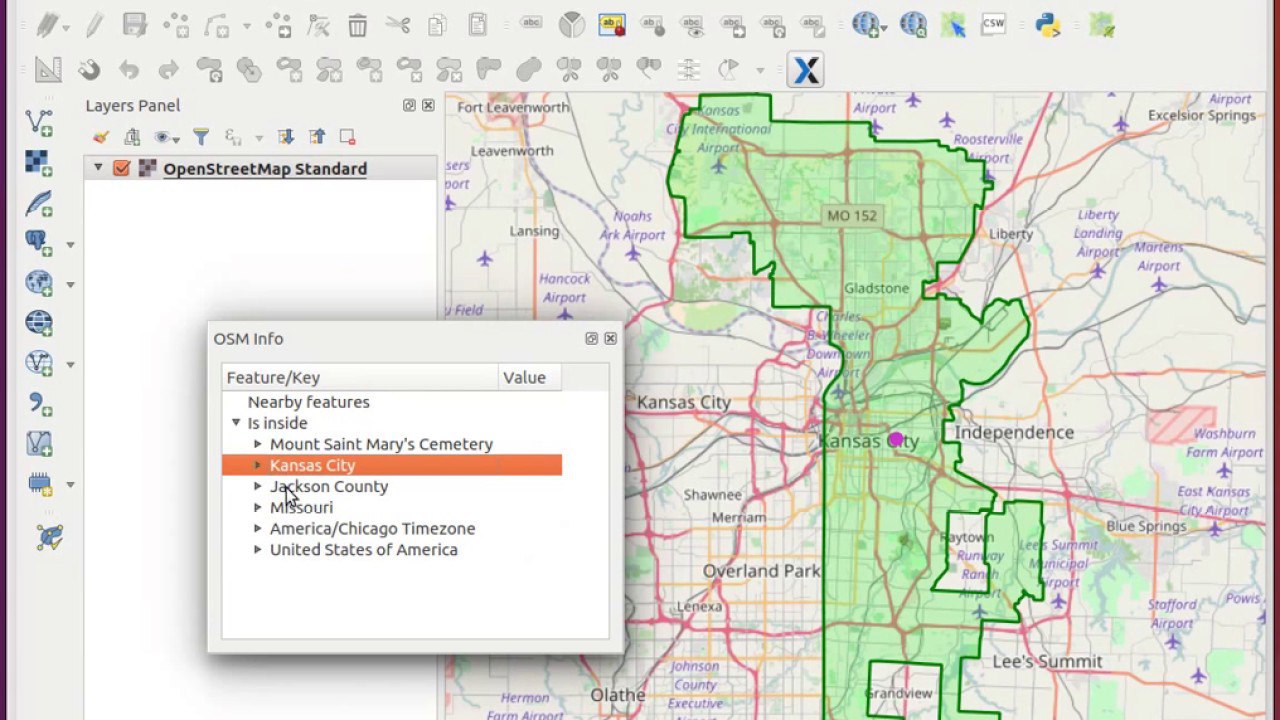Click Expand All in Layers Panel toolbar

286,137
